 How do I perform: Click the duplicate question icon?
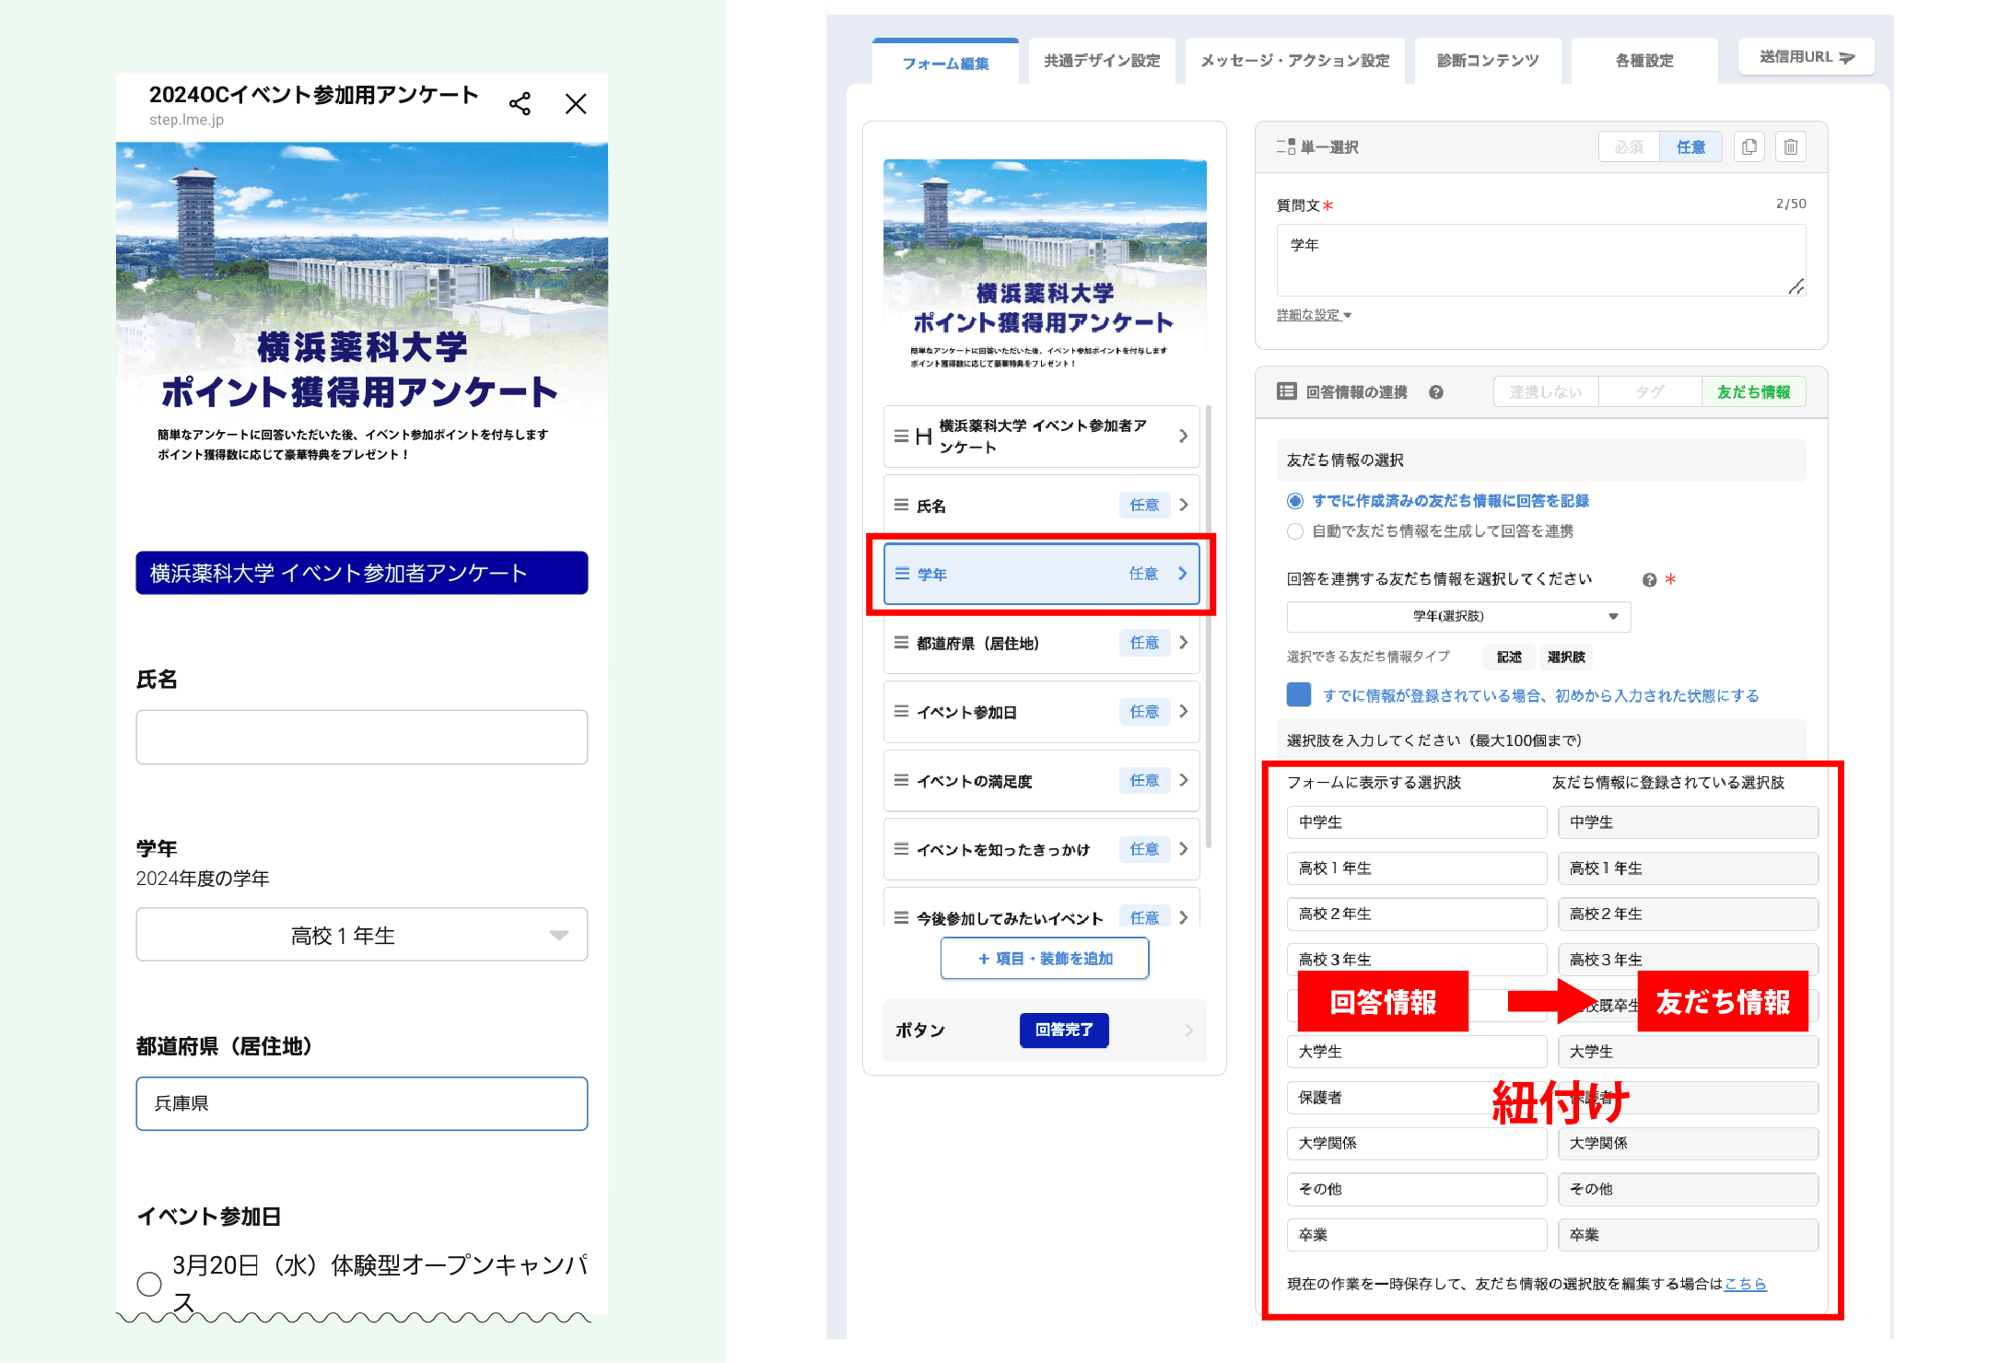[1749, 147]
